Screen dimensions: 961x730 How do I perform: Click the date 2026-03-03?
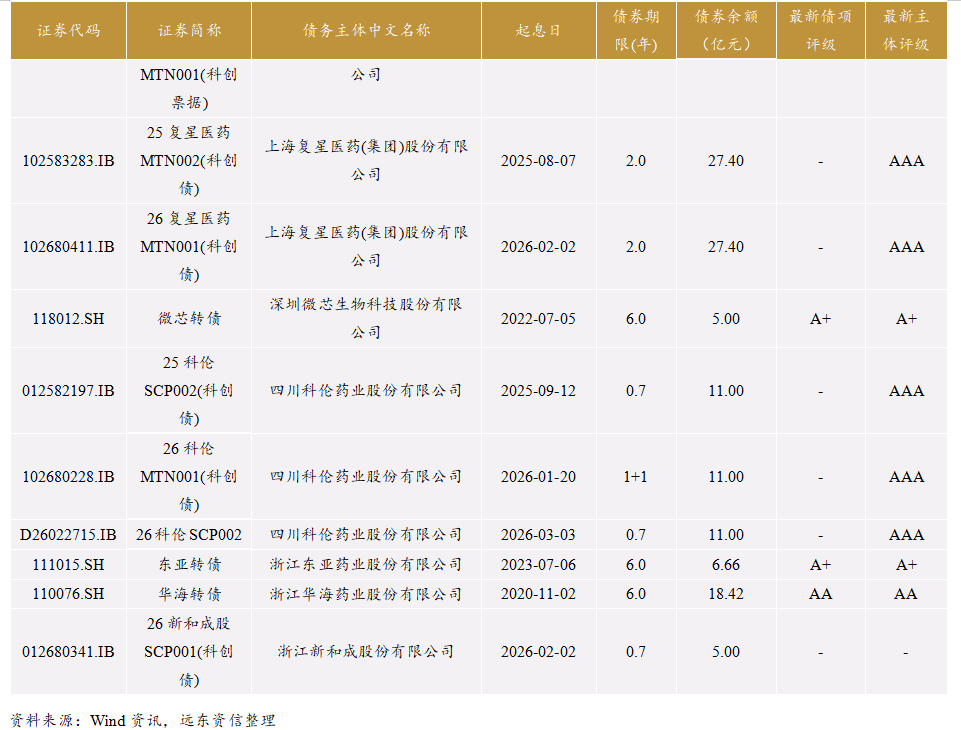pos(539,535)
